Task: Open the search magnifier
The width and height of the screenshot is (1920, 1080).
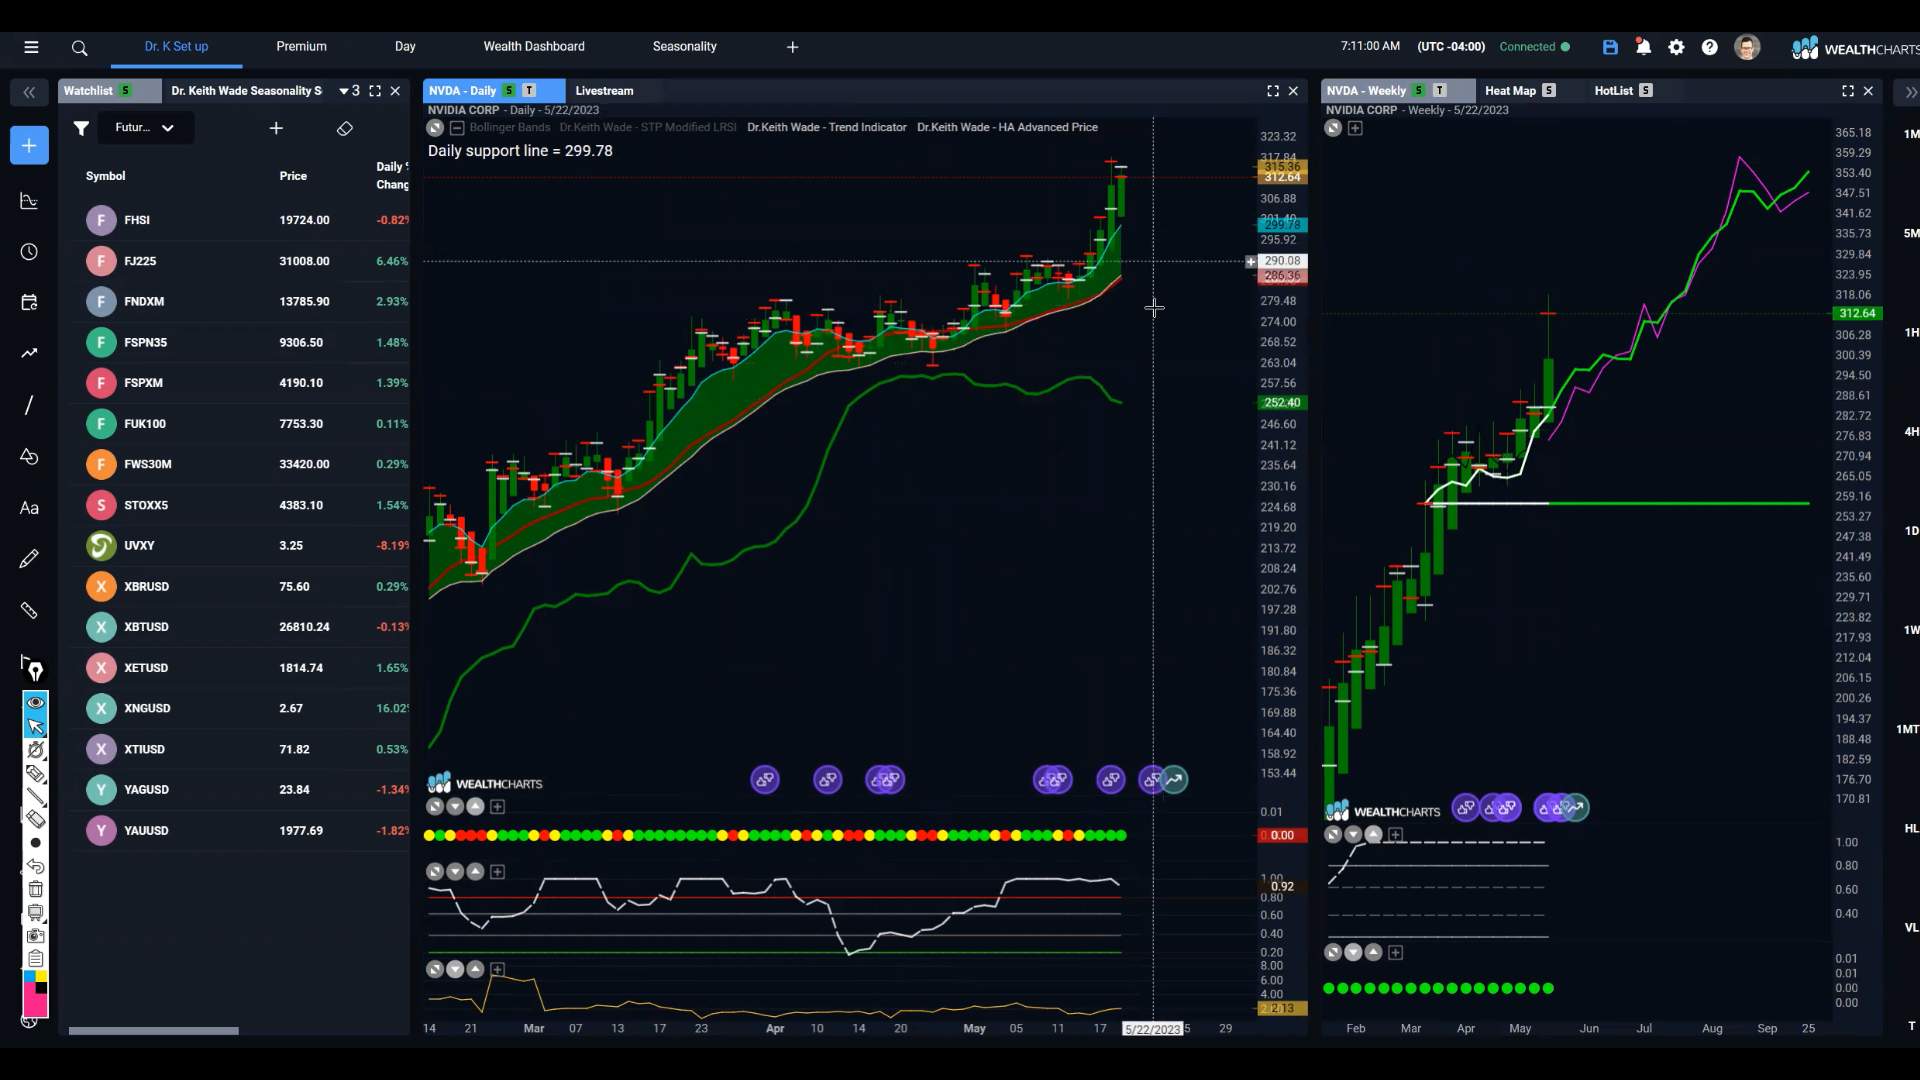Action: pos(80,47)
